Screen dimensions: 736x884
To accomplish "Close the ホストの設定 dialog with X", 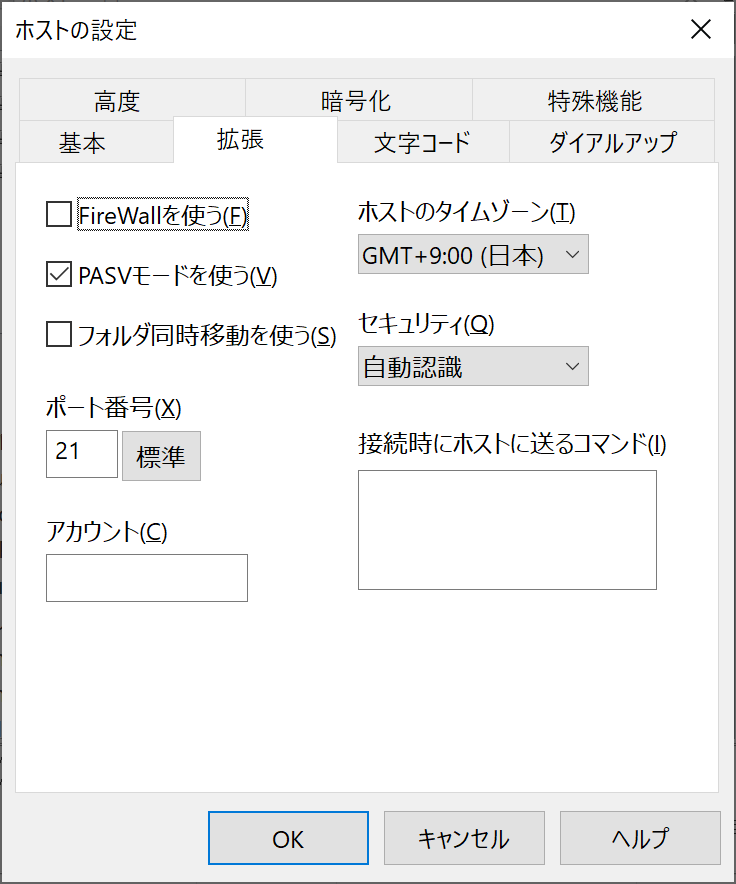I will 700,29.
